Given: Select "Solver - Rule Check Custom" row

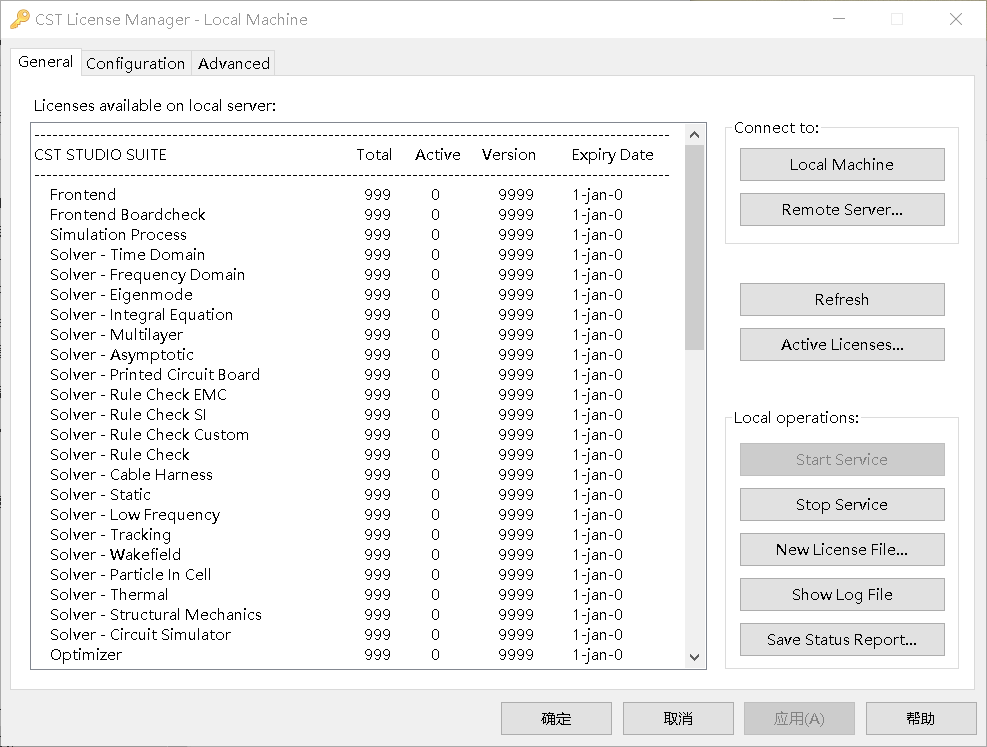Looking at the screenshot, I should click(336, 435).
